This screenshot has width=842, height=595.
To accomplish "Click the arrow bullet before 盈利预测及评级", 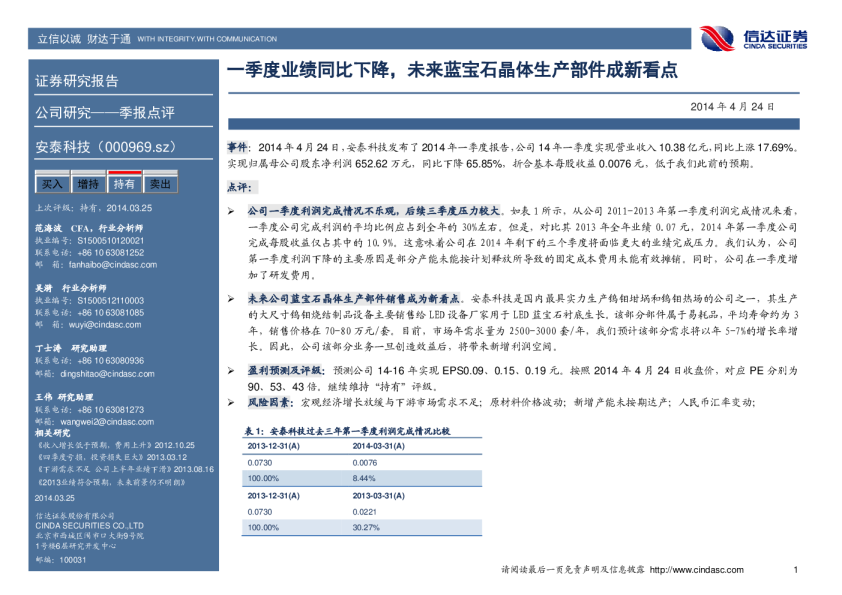I will 231,369.
